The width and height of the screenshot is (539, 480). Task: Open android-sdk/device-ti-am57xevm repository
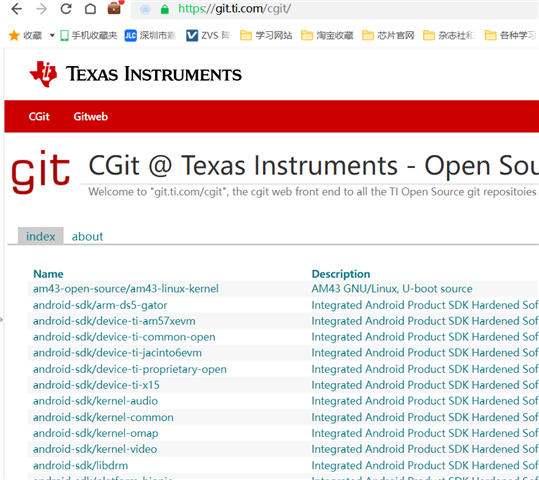pyautogui.click(x=114, y=321)
